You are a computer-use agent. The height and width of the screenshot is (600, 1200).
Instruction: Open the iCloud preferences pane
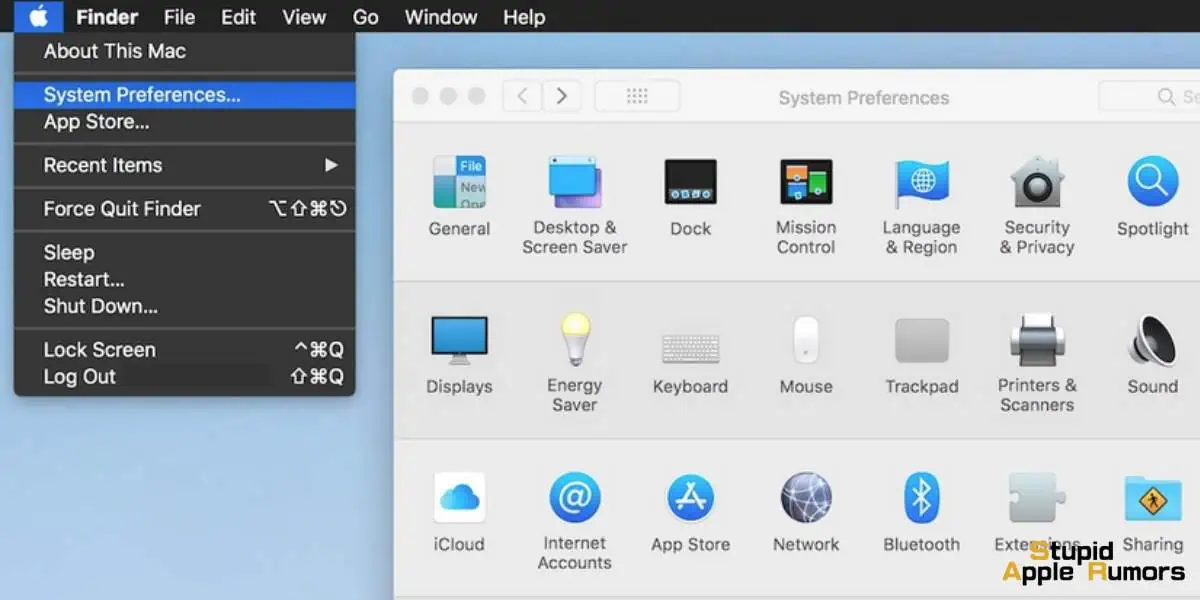click(x=459, y=513)
